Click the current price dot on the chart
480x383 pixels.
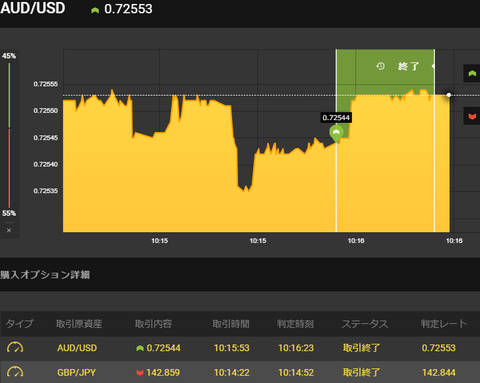click(x=449, y=95)
